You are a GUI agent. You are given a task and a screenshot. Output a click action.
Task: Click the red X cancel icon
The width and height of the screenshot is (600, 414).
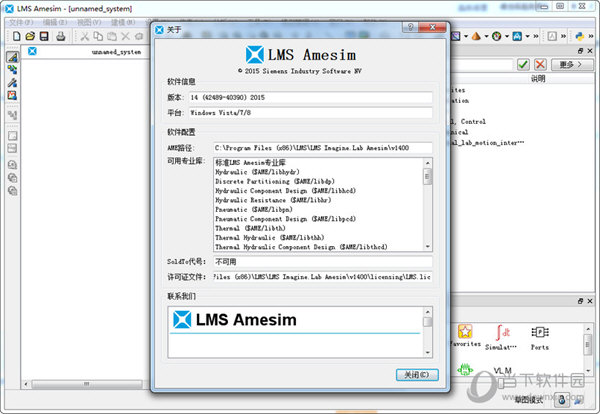(x=540, y=64)
